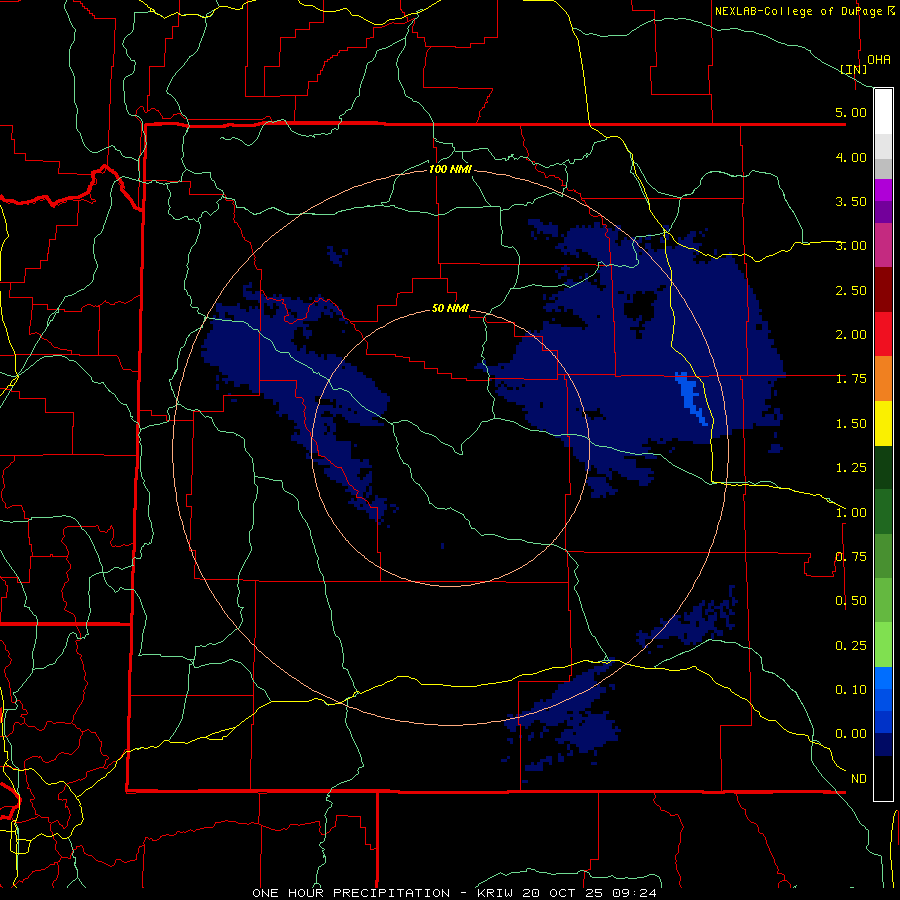Click the One Hour Precipitation KRIW title text
900x900 pixels.
(454, 893)
